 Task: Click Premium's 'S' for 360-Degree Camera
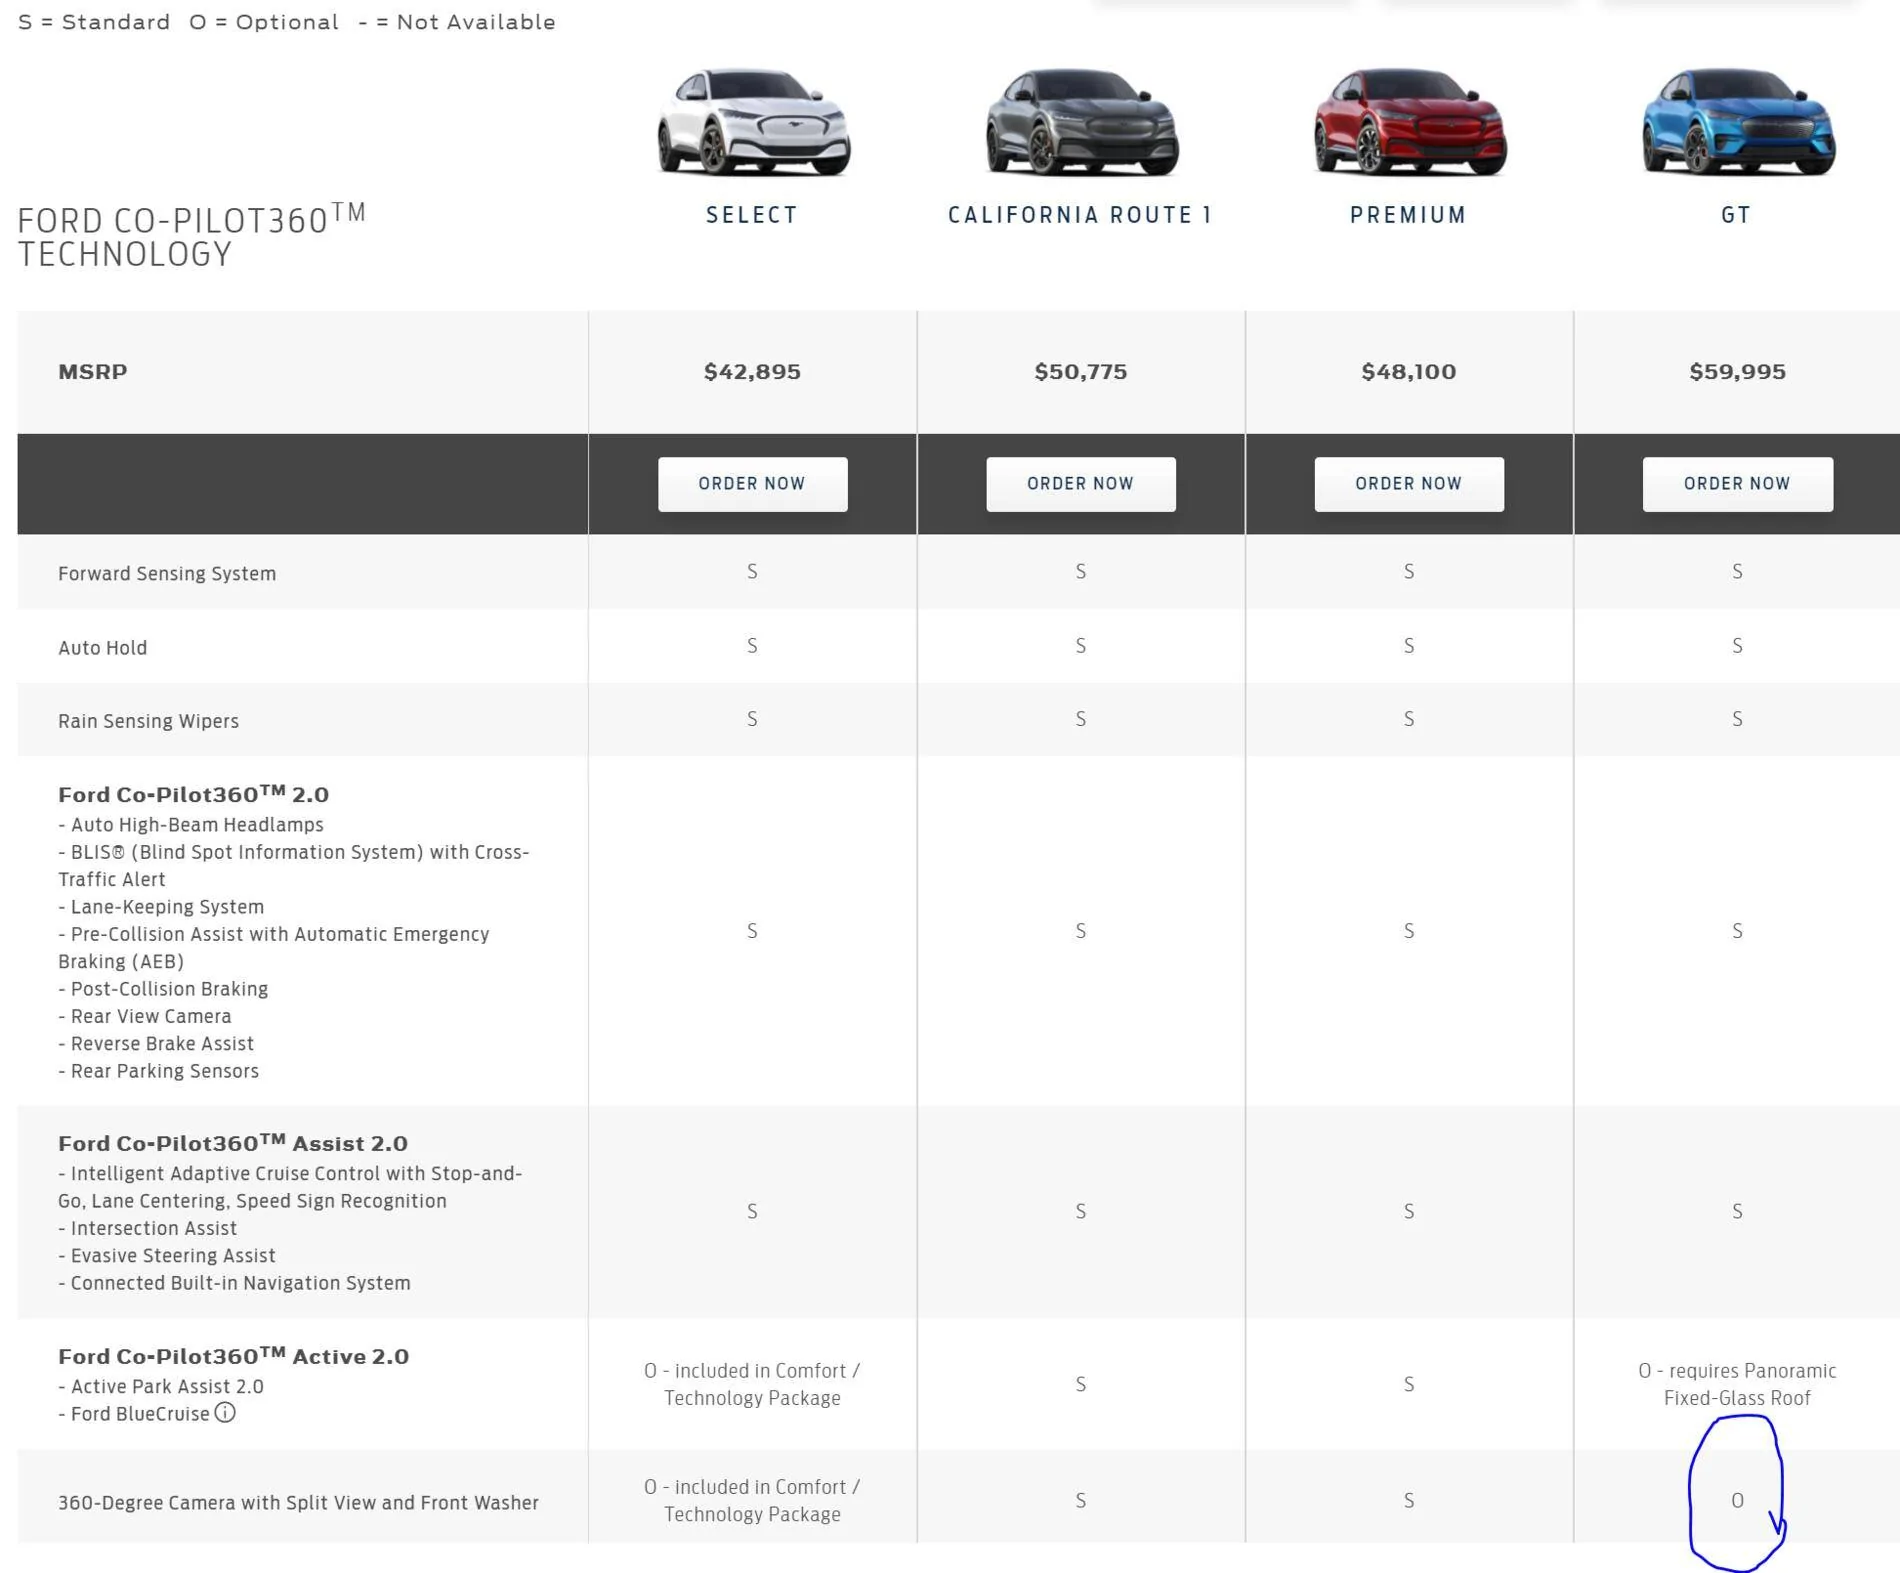click(x=1408, y=1500)
